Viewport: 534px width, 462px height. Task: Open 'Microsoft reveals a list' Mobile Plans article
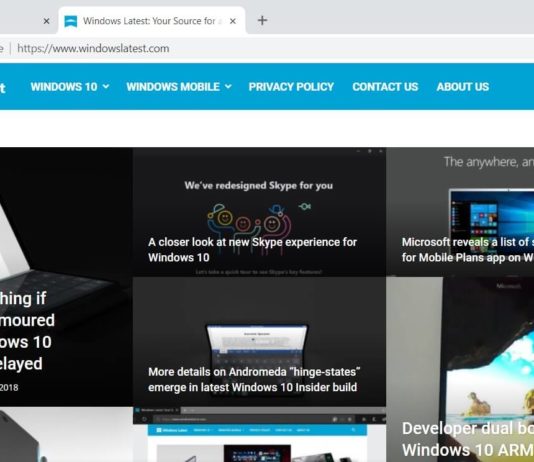coord(468,250)
